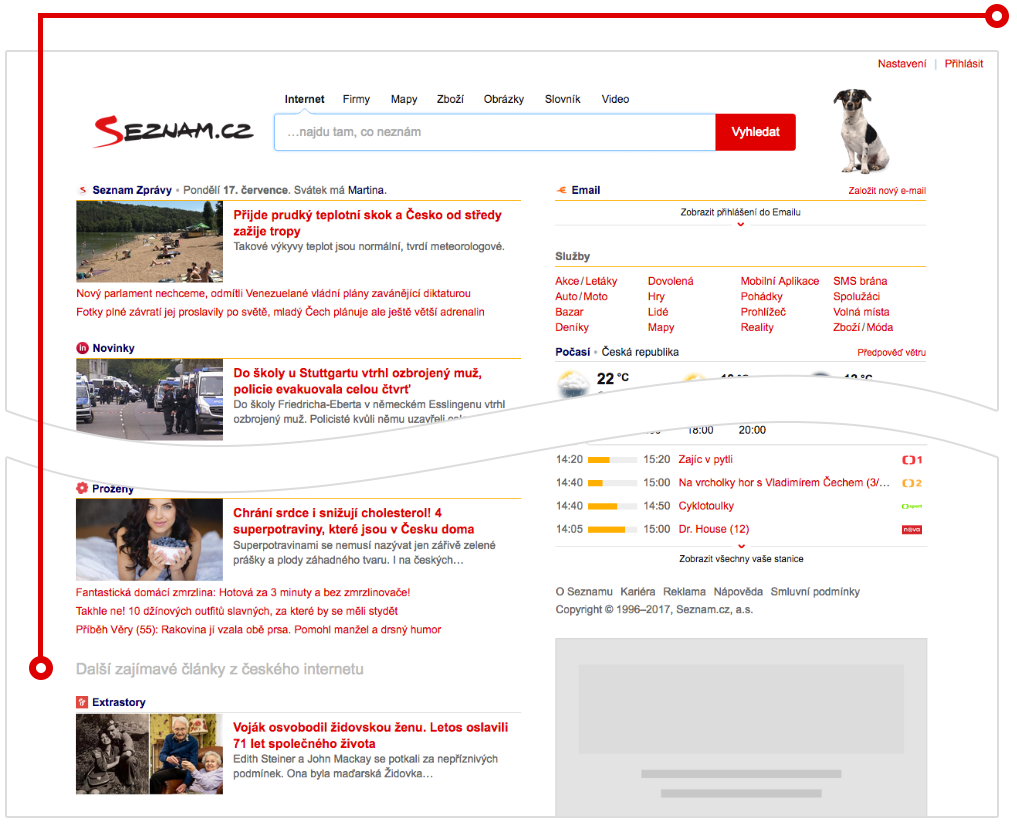Image resolution: width=1017 pixels, height=830 pixels.
Task: Click the Seznam.cz logo
Action: click(173, 132)
